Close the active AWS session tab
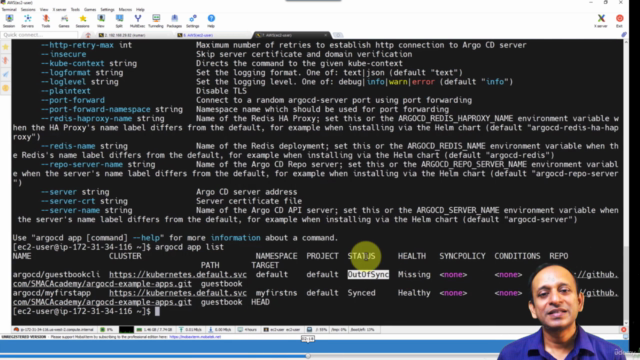Viewport: 640px width, 360px height. (326, 35)
